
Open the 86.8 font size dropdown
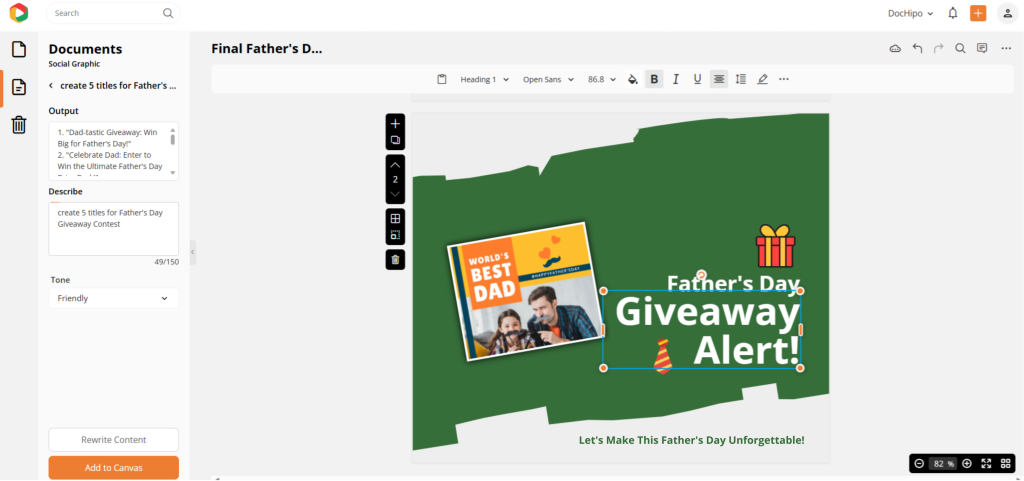click(x=602, y=79)
